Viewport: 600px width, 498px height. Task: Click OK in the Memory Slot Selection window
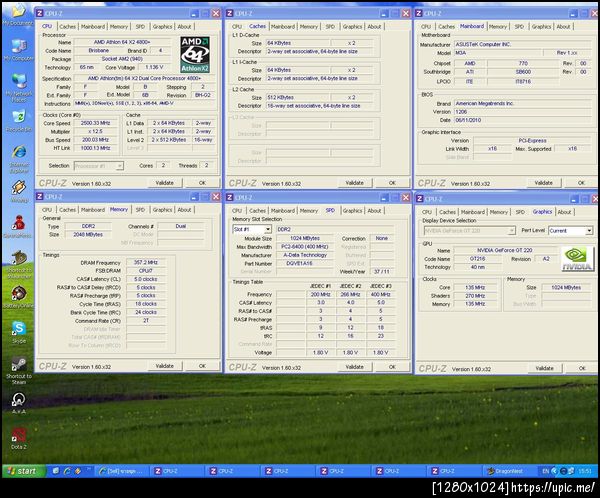click(x=392, y=367)
